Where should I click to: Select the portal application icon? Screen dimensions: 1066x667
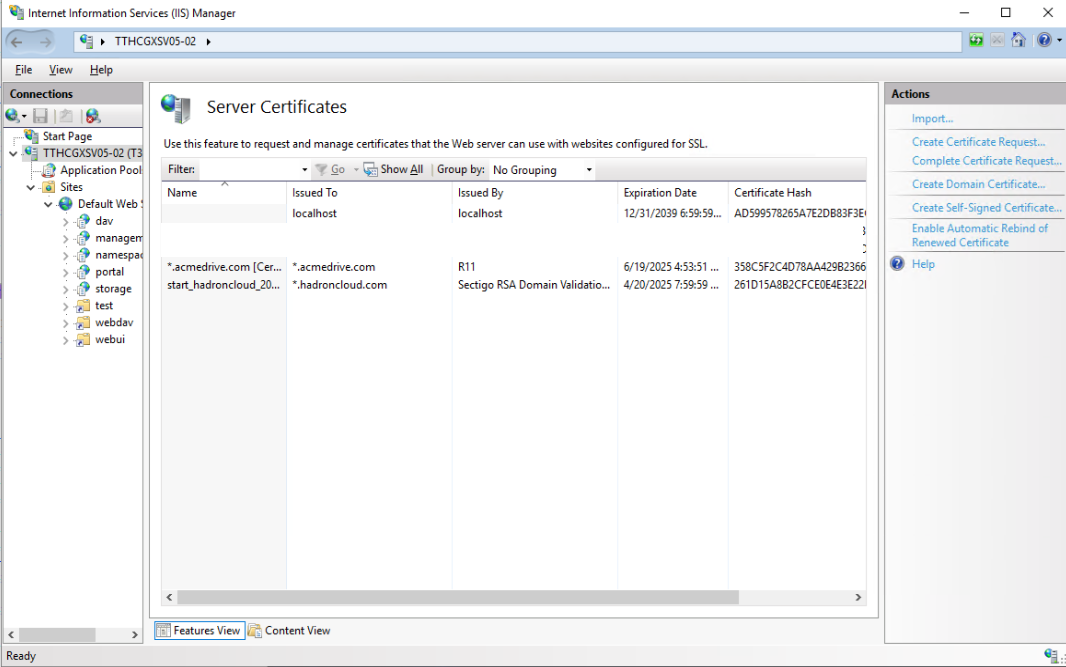(x=83, y=272)
